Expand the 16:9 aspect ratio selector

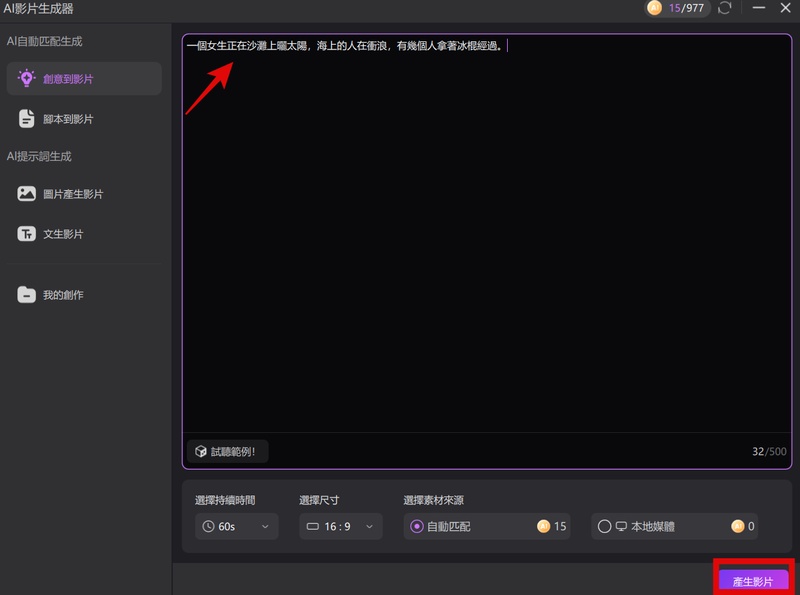(x=340, y=527)
